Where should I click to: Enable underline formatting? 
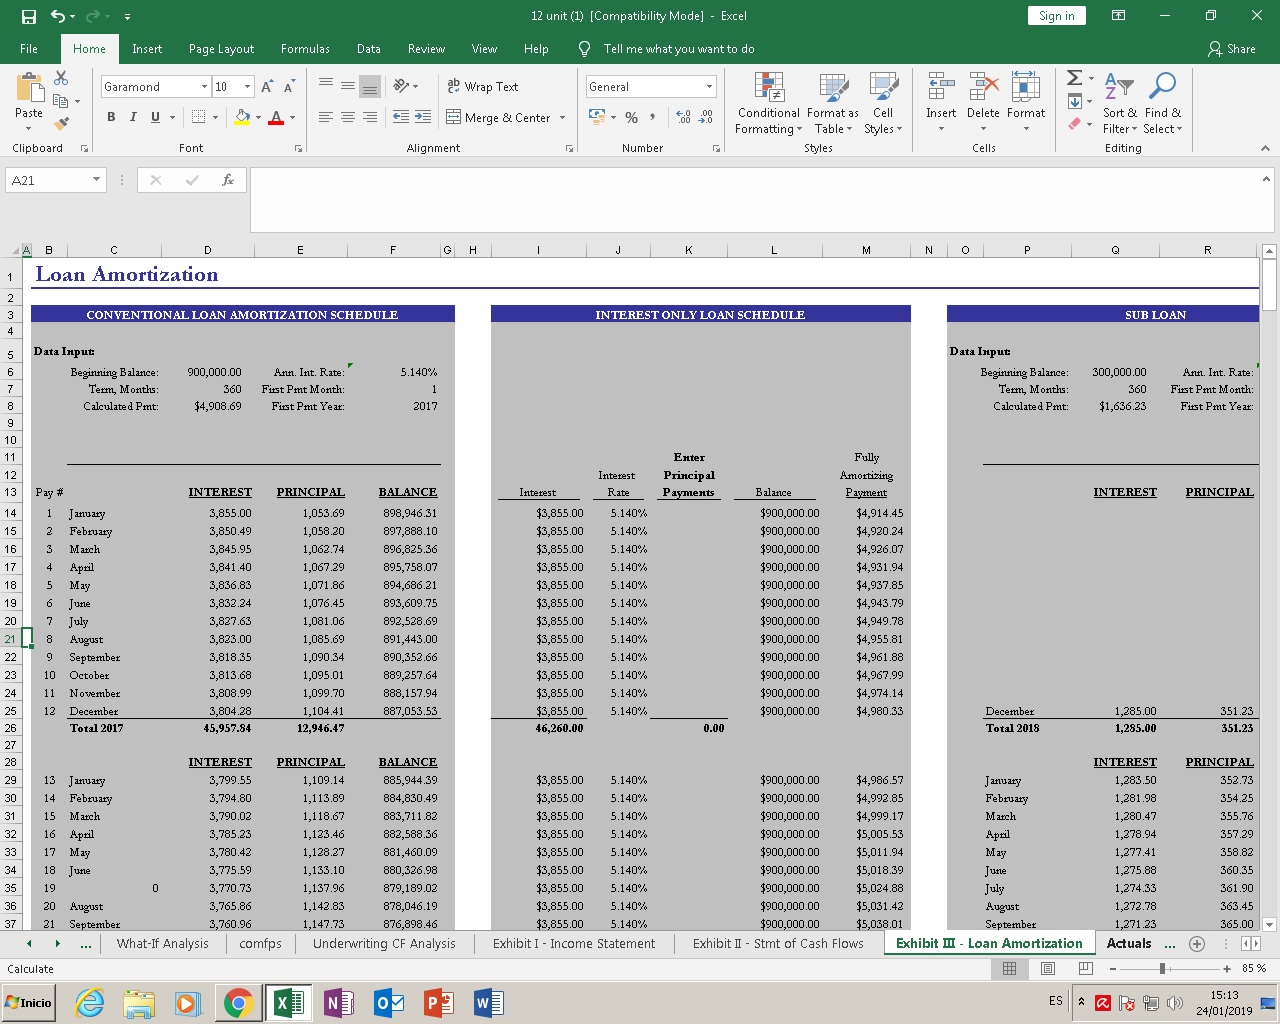tap(155, 117)
